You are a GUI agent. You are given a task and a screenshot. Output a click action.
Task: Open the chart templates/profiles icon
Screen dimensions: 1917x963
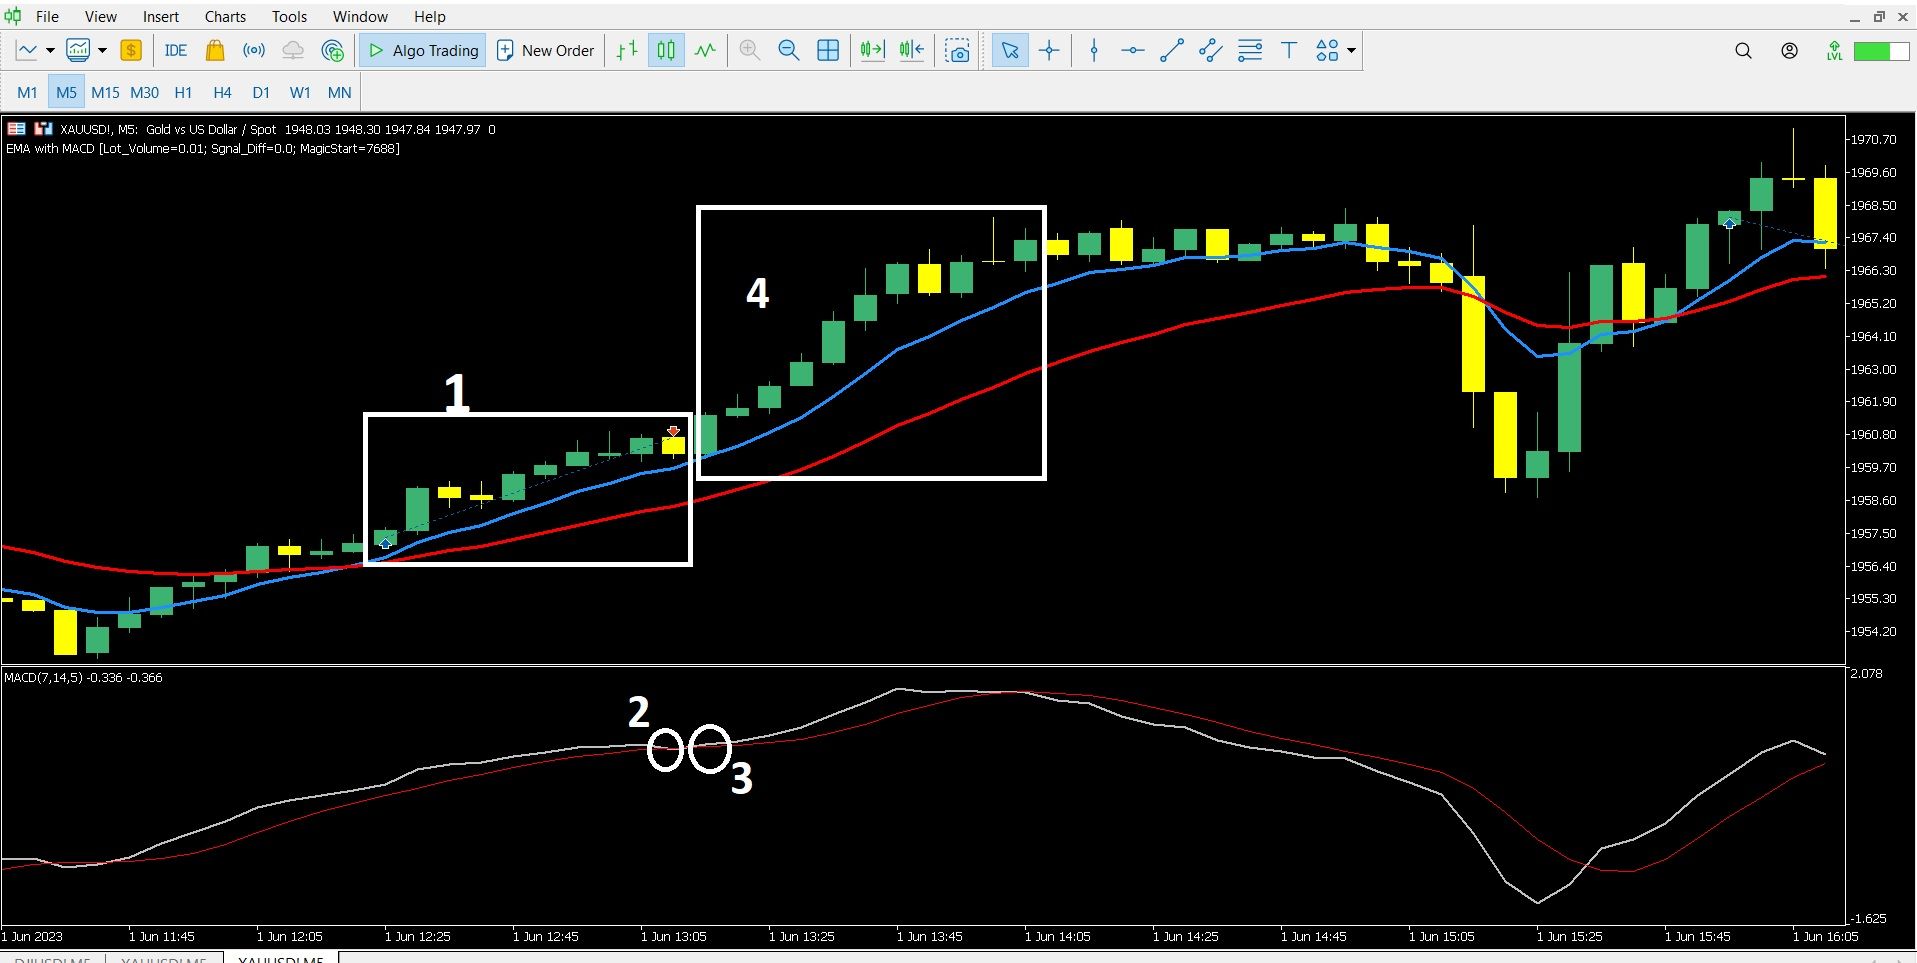[x=78, y=50]
